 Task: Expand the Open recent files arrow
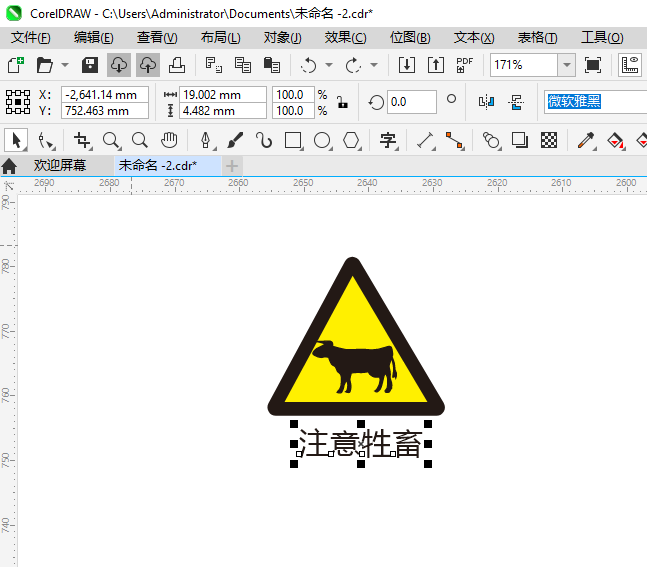pyautogui.click(x=65, y=65)
